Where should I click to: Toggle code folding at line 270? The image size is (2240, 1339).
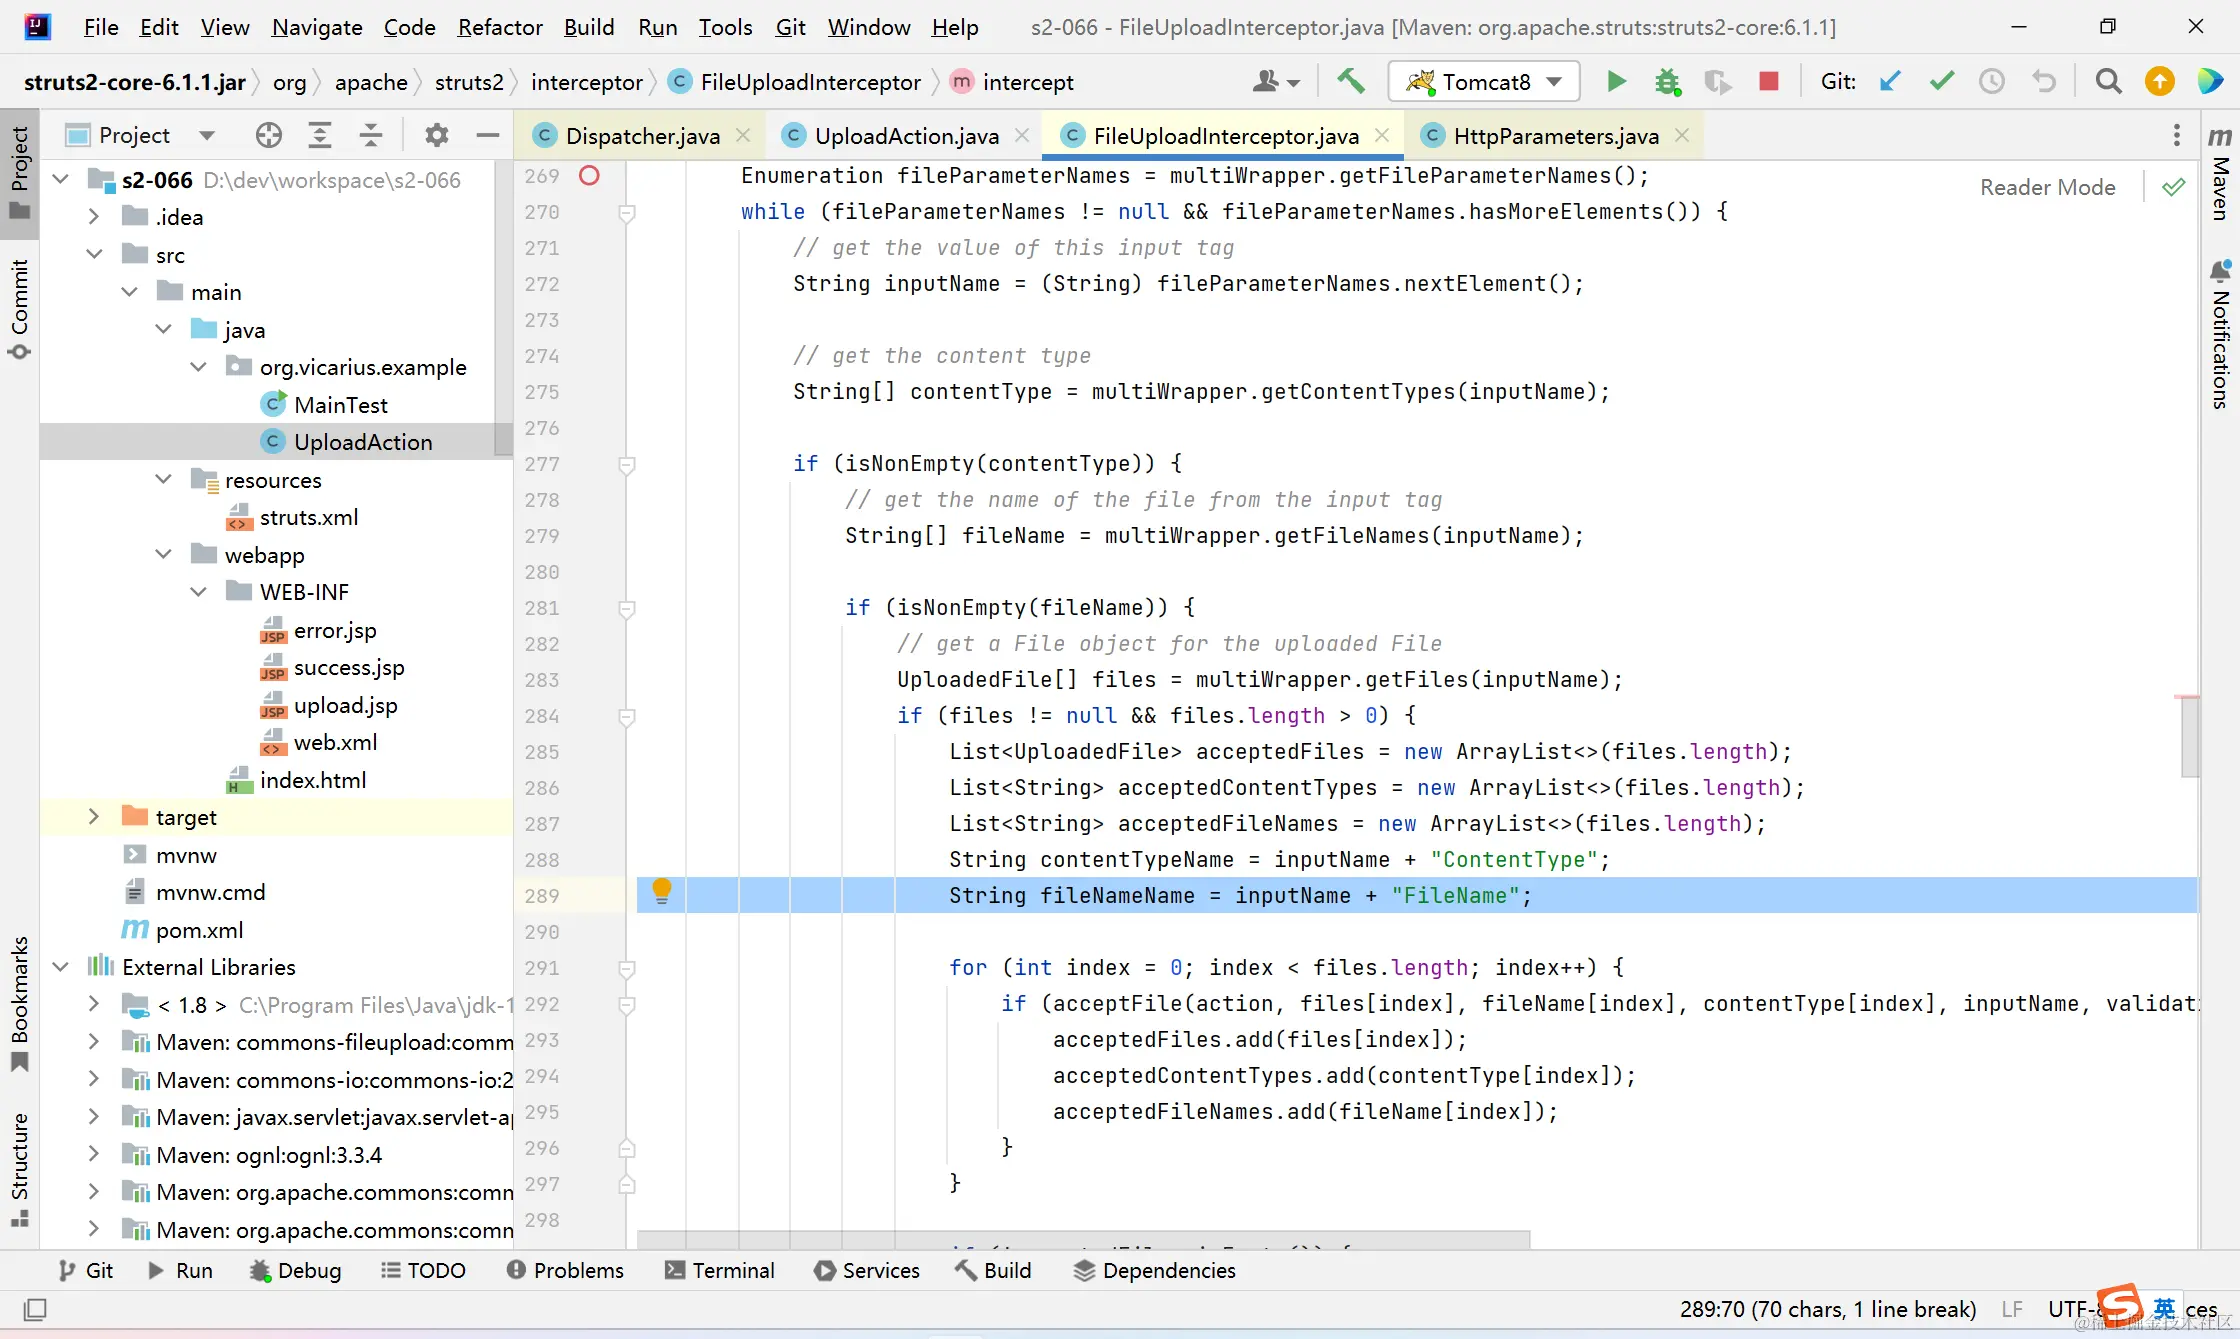coord(627,212)
